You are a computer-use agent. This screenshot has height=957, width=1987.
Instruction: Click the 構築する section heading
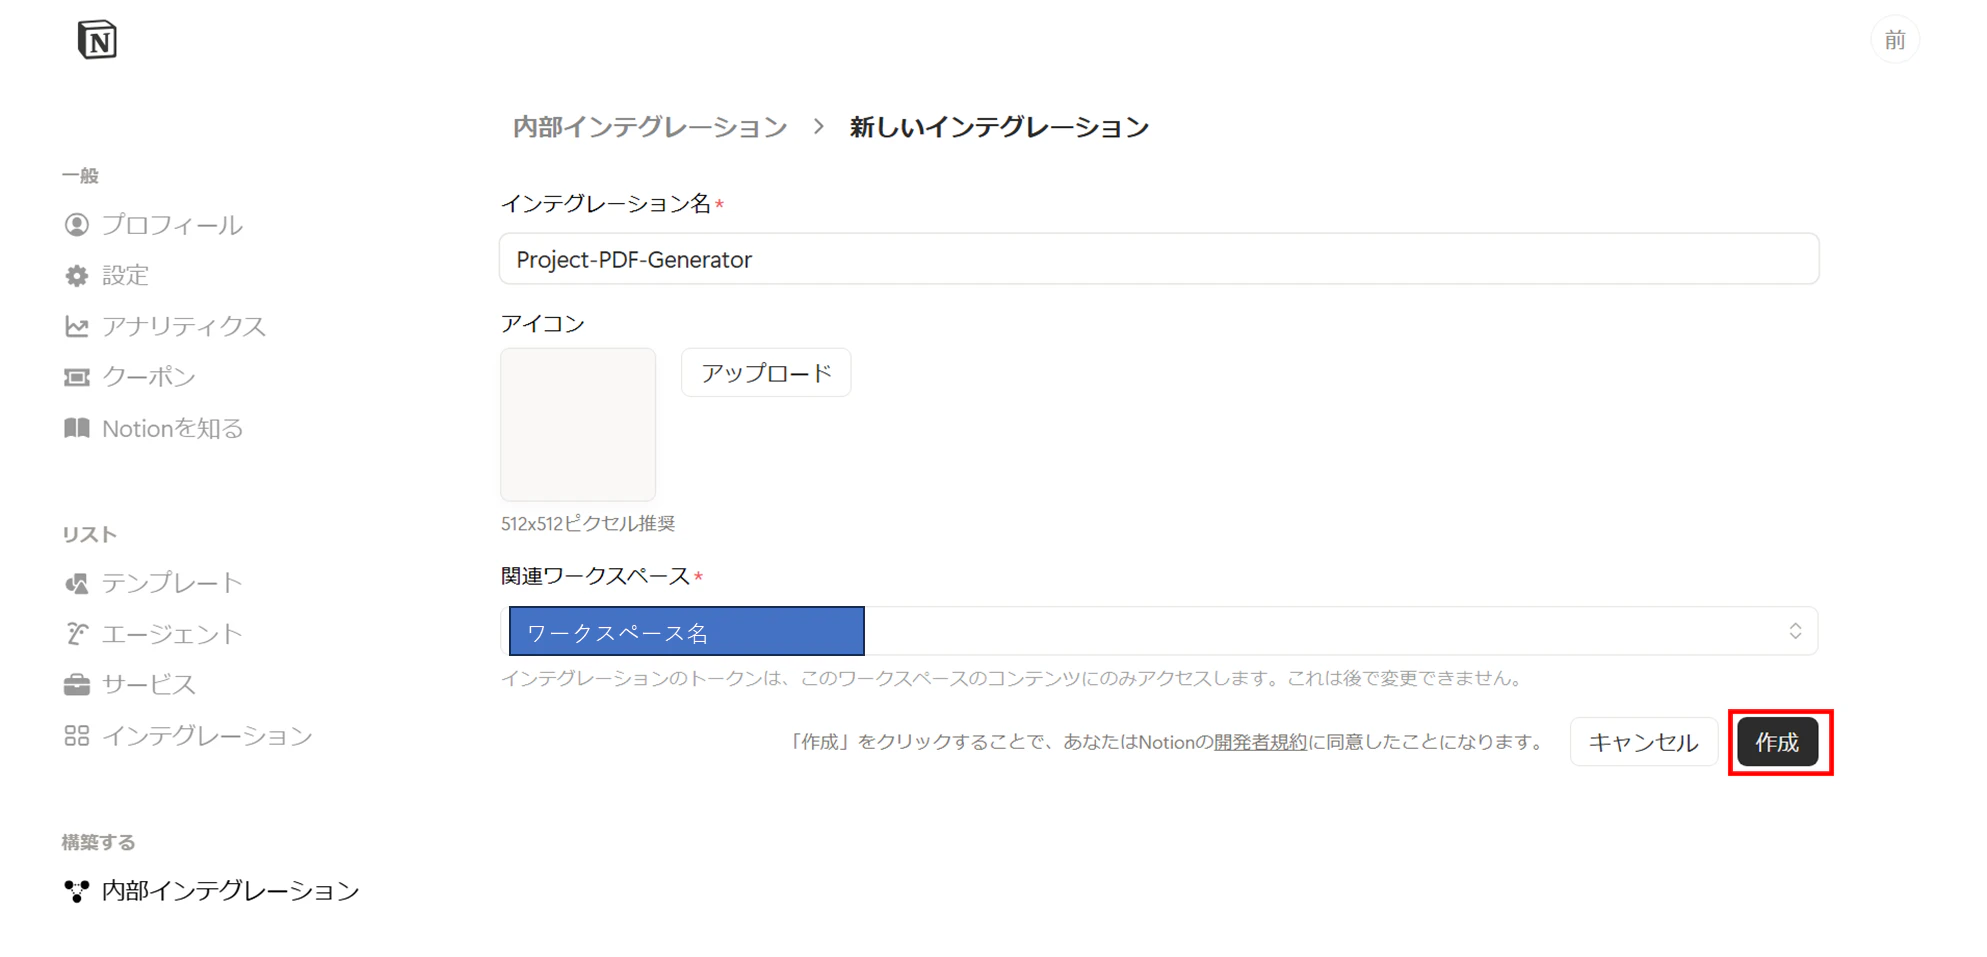click(x=99, y=842)
